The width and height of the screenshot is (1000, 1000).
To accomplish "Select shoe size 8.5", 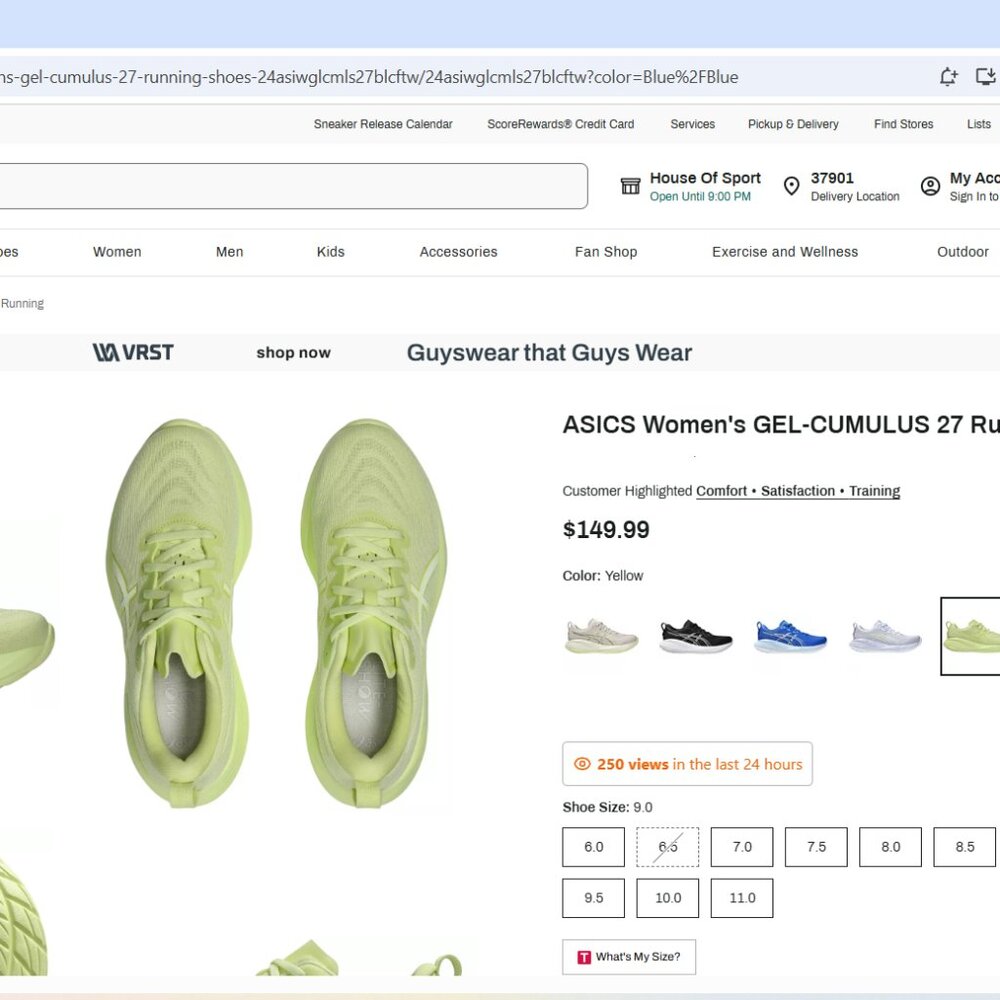I will coord(964,847).
